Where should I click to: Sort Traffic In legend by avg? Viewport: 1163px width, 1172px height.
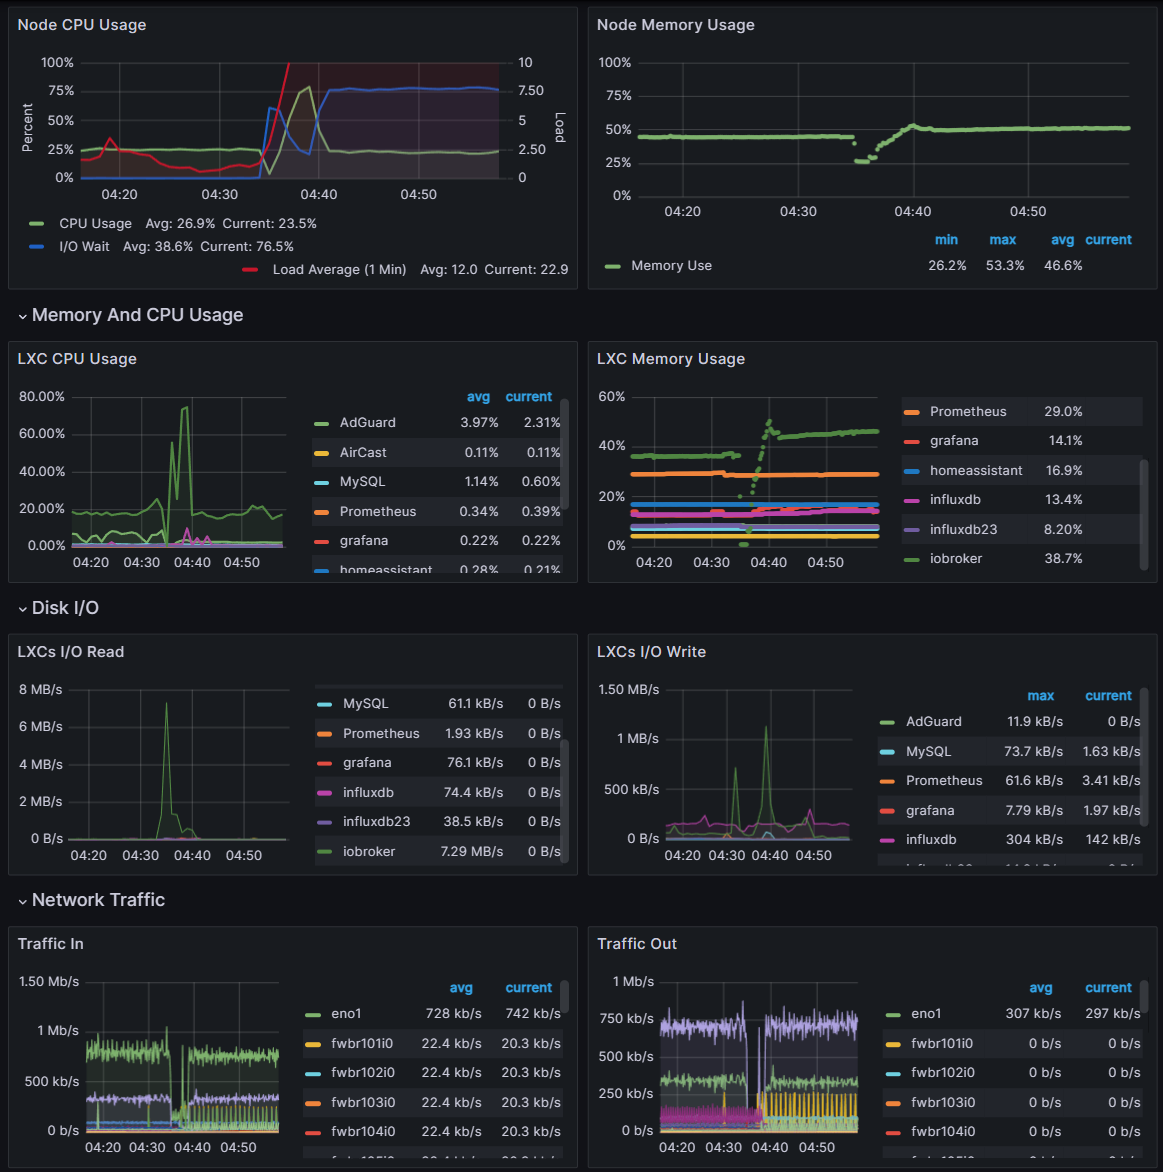tap(461, 988)
